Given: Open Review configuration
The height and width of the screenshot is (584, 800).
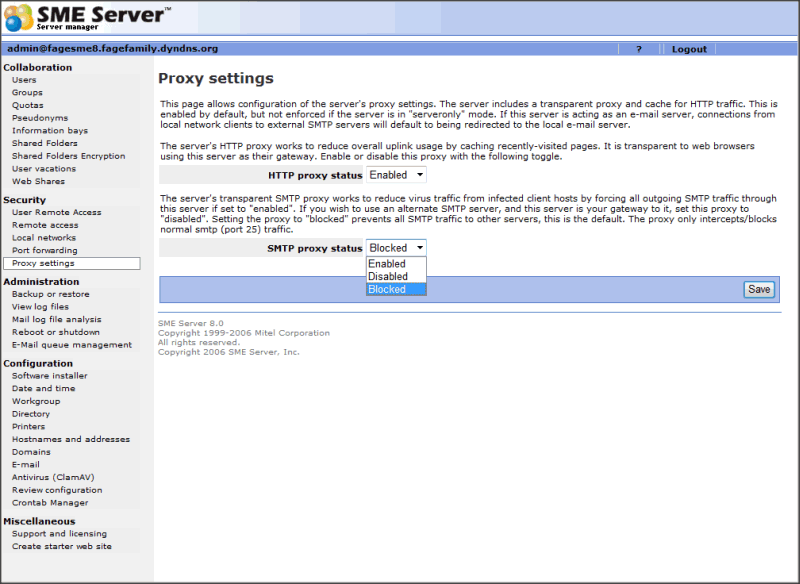Looking at the screenshot, I should point(57,490).
